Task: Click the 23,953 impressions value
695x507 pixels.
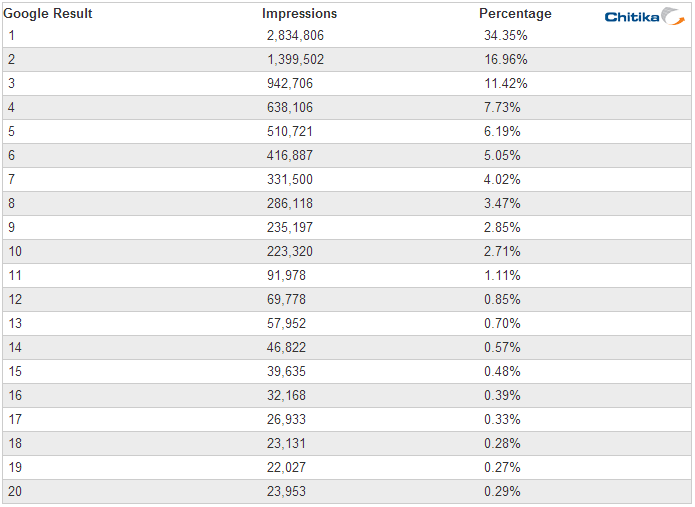Action: coord(287,492)
